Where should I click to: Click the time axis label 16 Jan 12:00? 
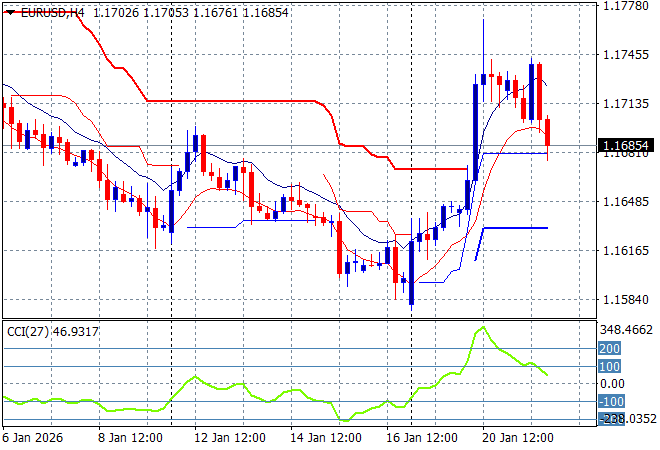421,438
